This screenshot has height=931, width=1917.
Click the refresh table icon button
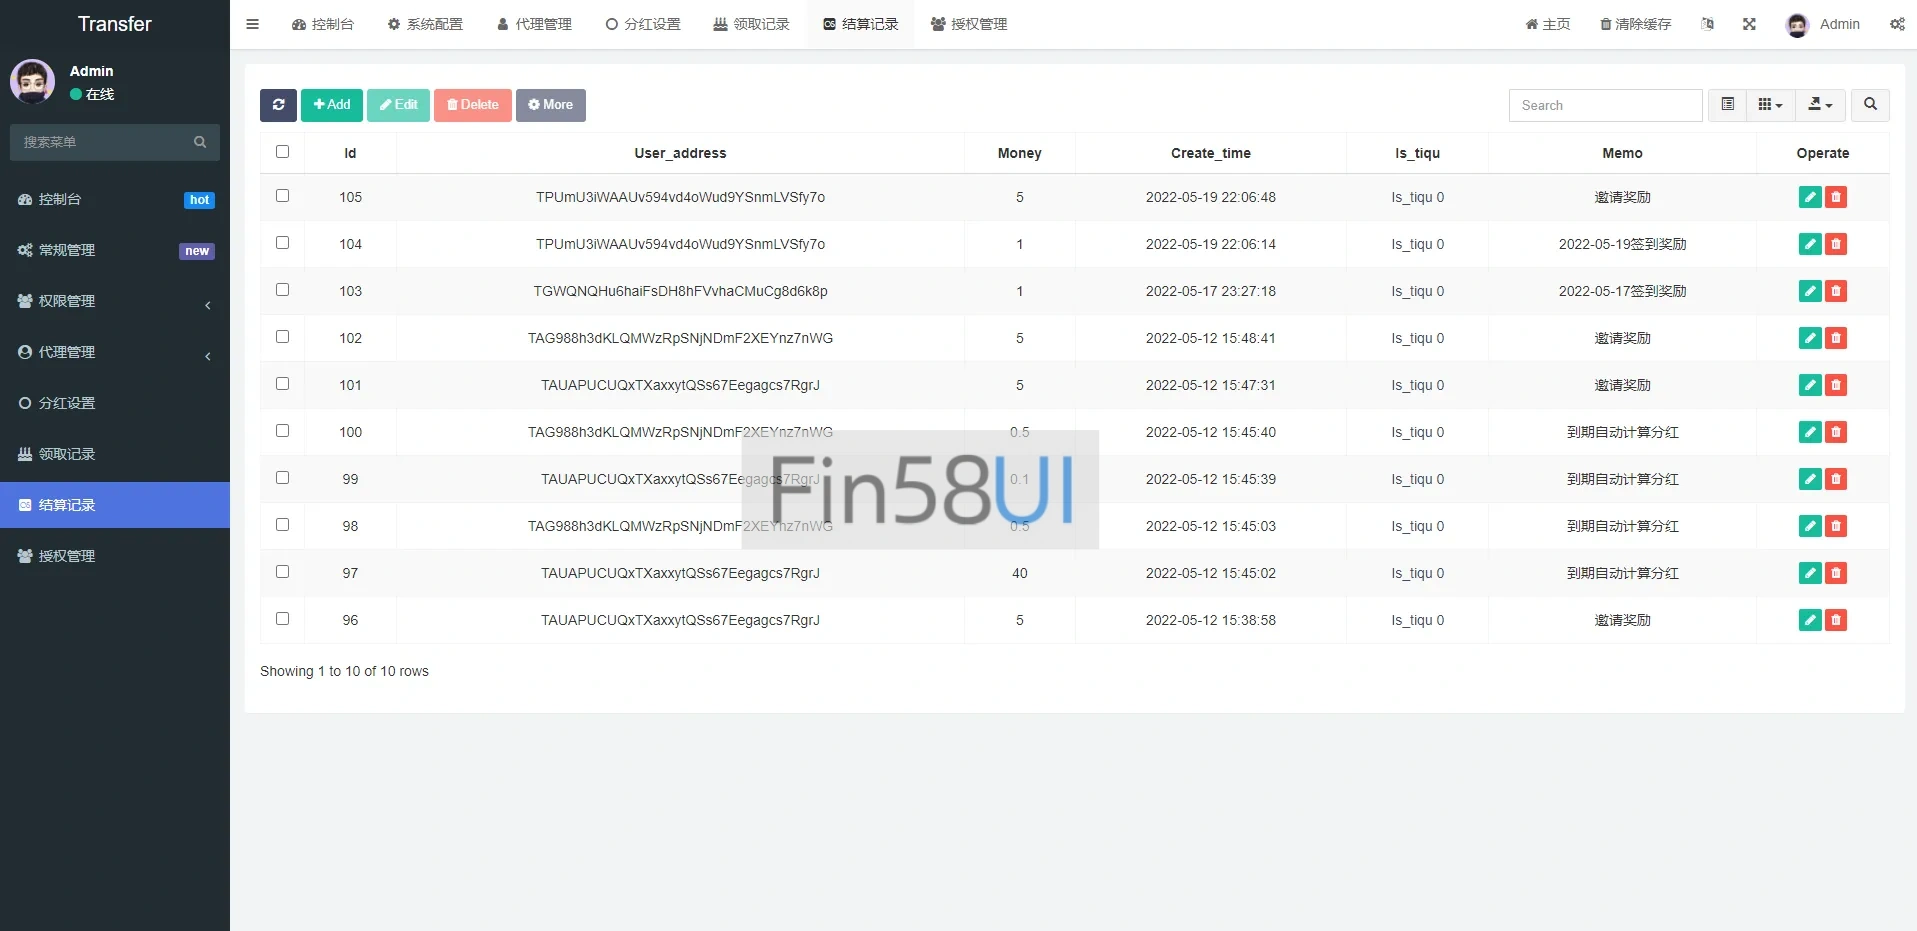[x=278, y=105]
